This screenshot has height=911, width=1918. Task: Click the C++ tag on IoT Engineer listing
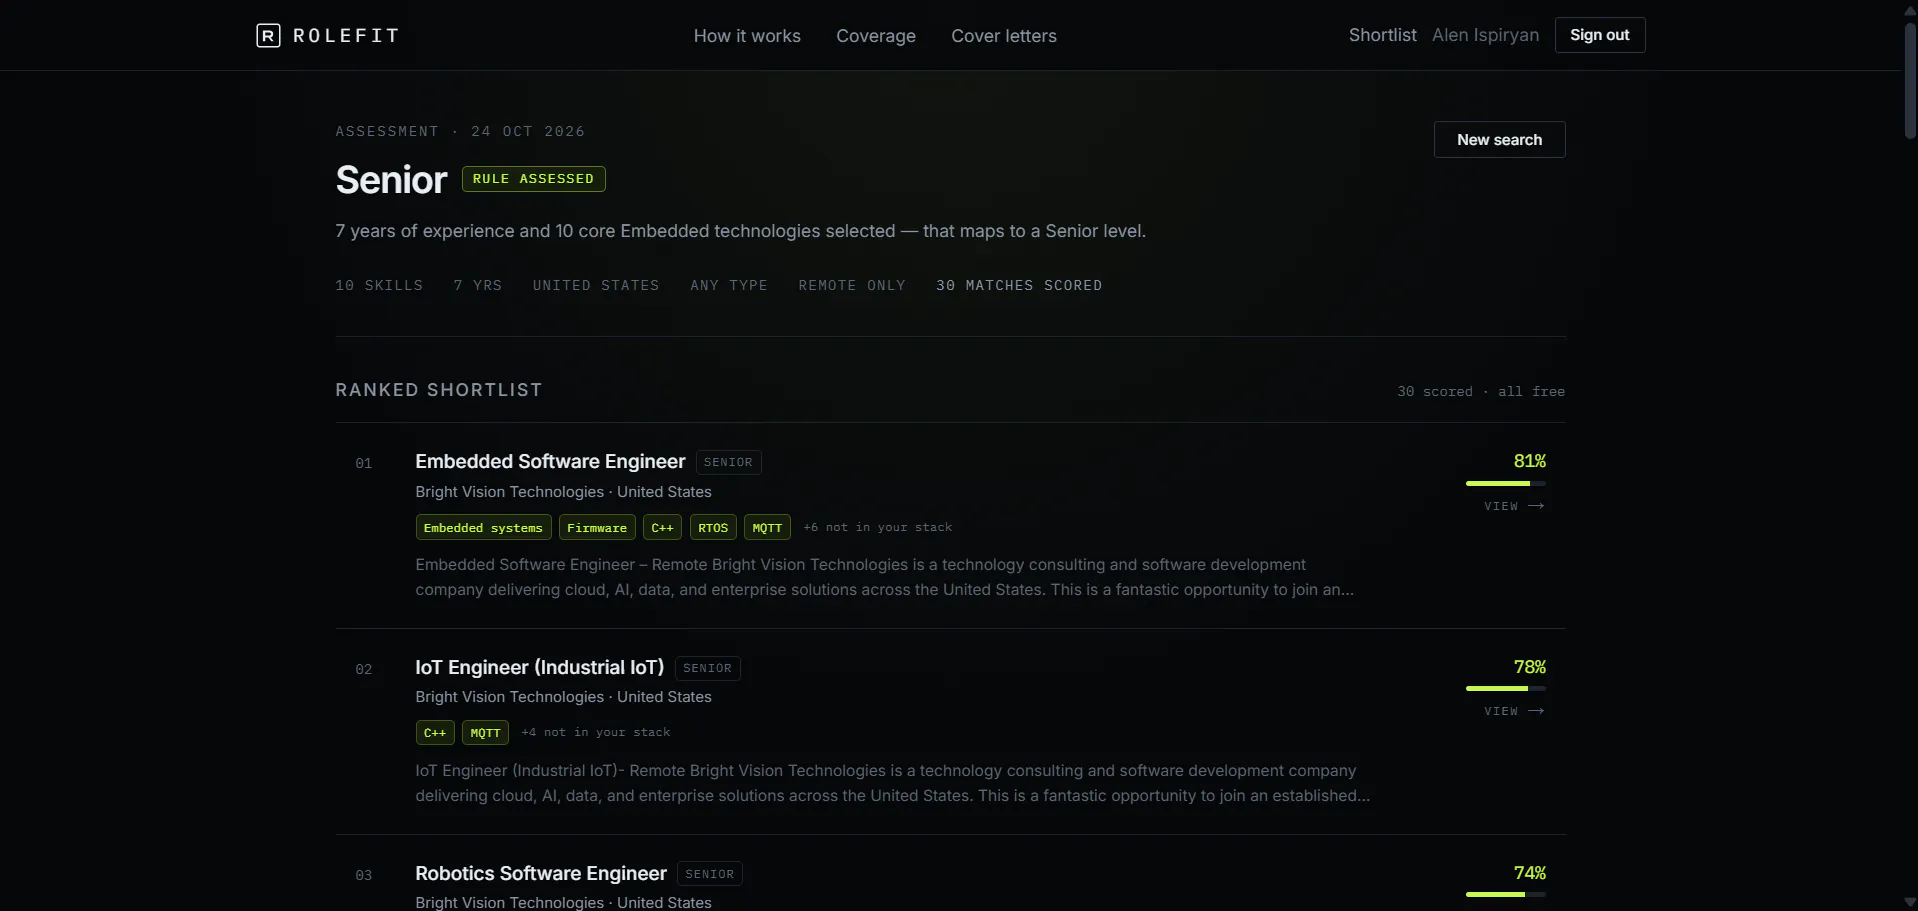pyautogui.click(x=435, y=733)
